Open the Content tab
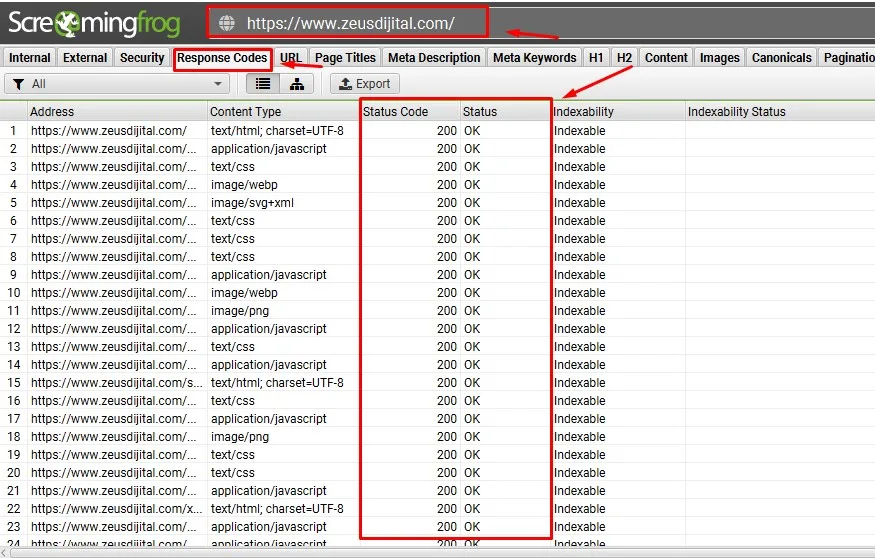875x558 pixels. [666, 57]
